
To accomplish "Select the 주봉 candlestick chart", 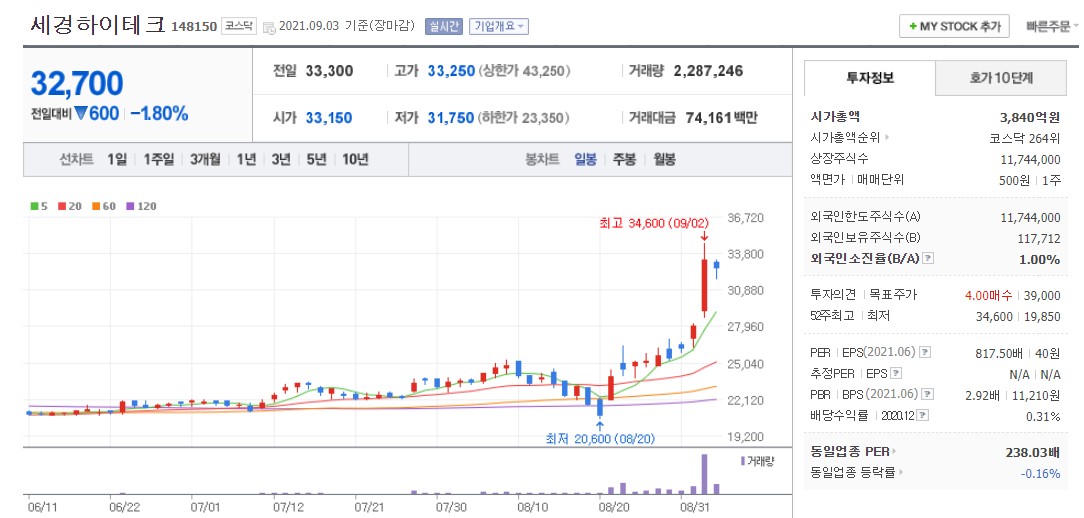I will 624,160.
